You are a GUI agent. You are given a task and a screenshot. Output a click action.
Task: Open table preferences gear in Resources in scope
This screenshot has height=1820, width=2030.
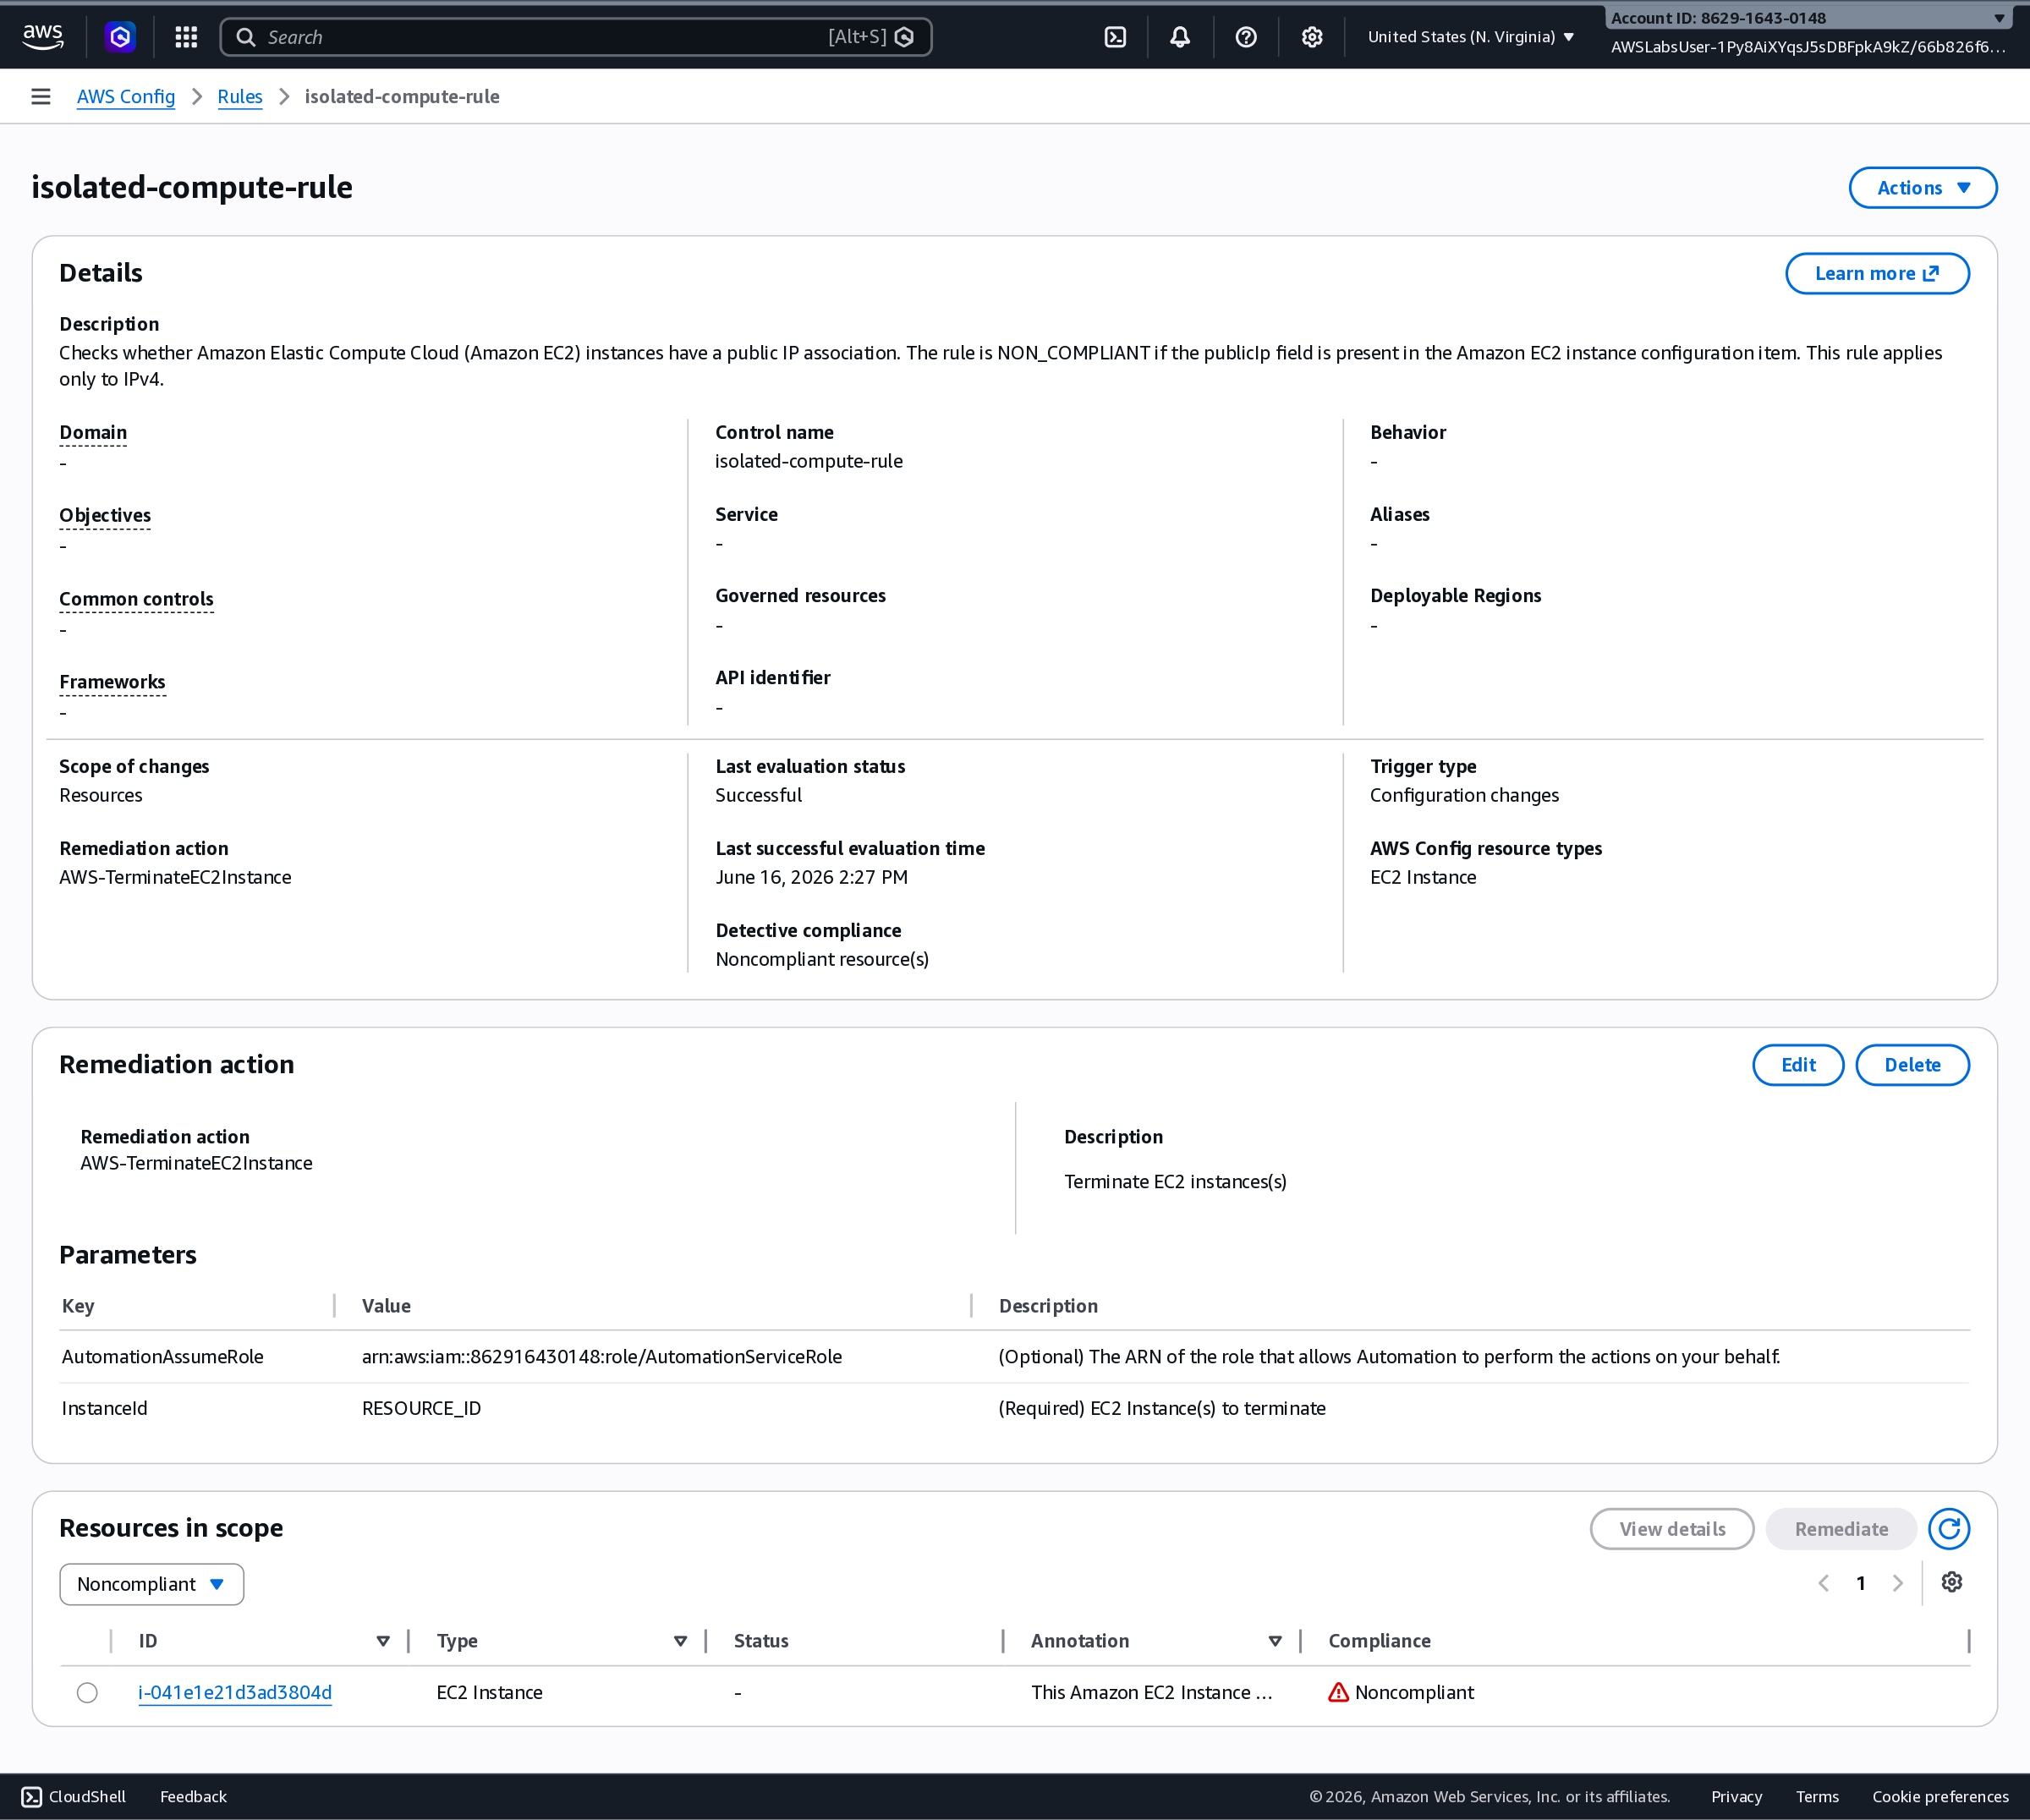point(1951,1582)
